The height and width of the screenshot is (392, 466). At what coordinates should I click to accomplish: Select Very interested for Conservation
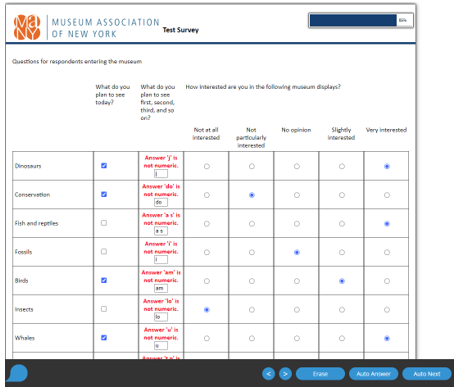pyautogui.click(x=387, y=195)
